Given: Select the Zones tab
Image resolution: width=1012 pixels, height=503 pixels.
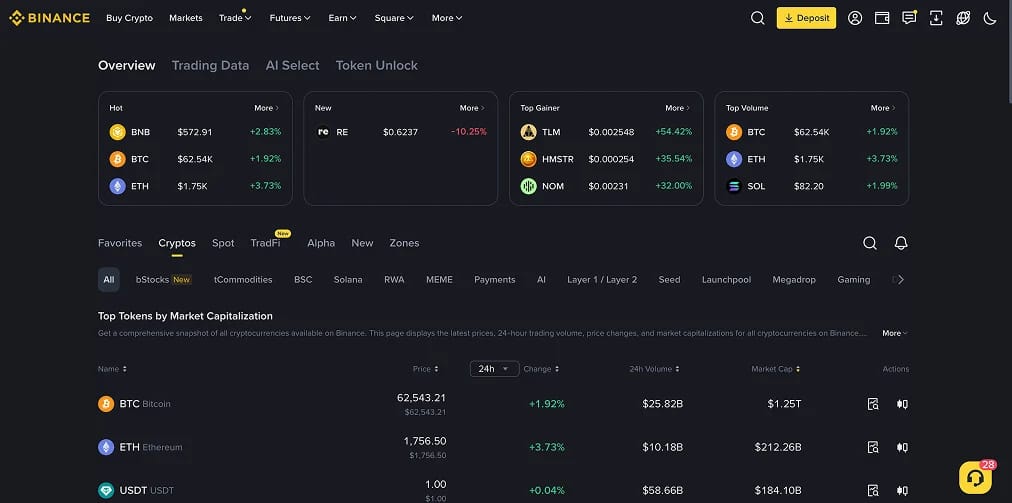Looking at the screenshot, I should [x=404, y=243].
